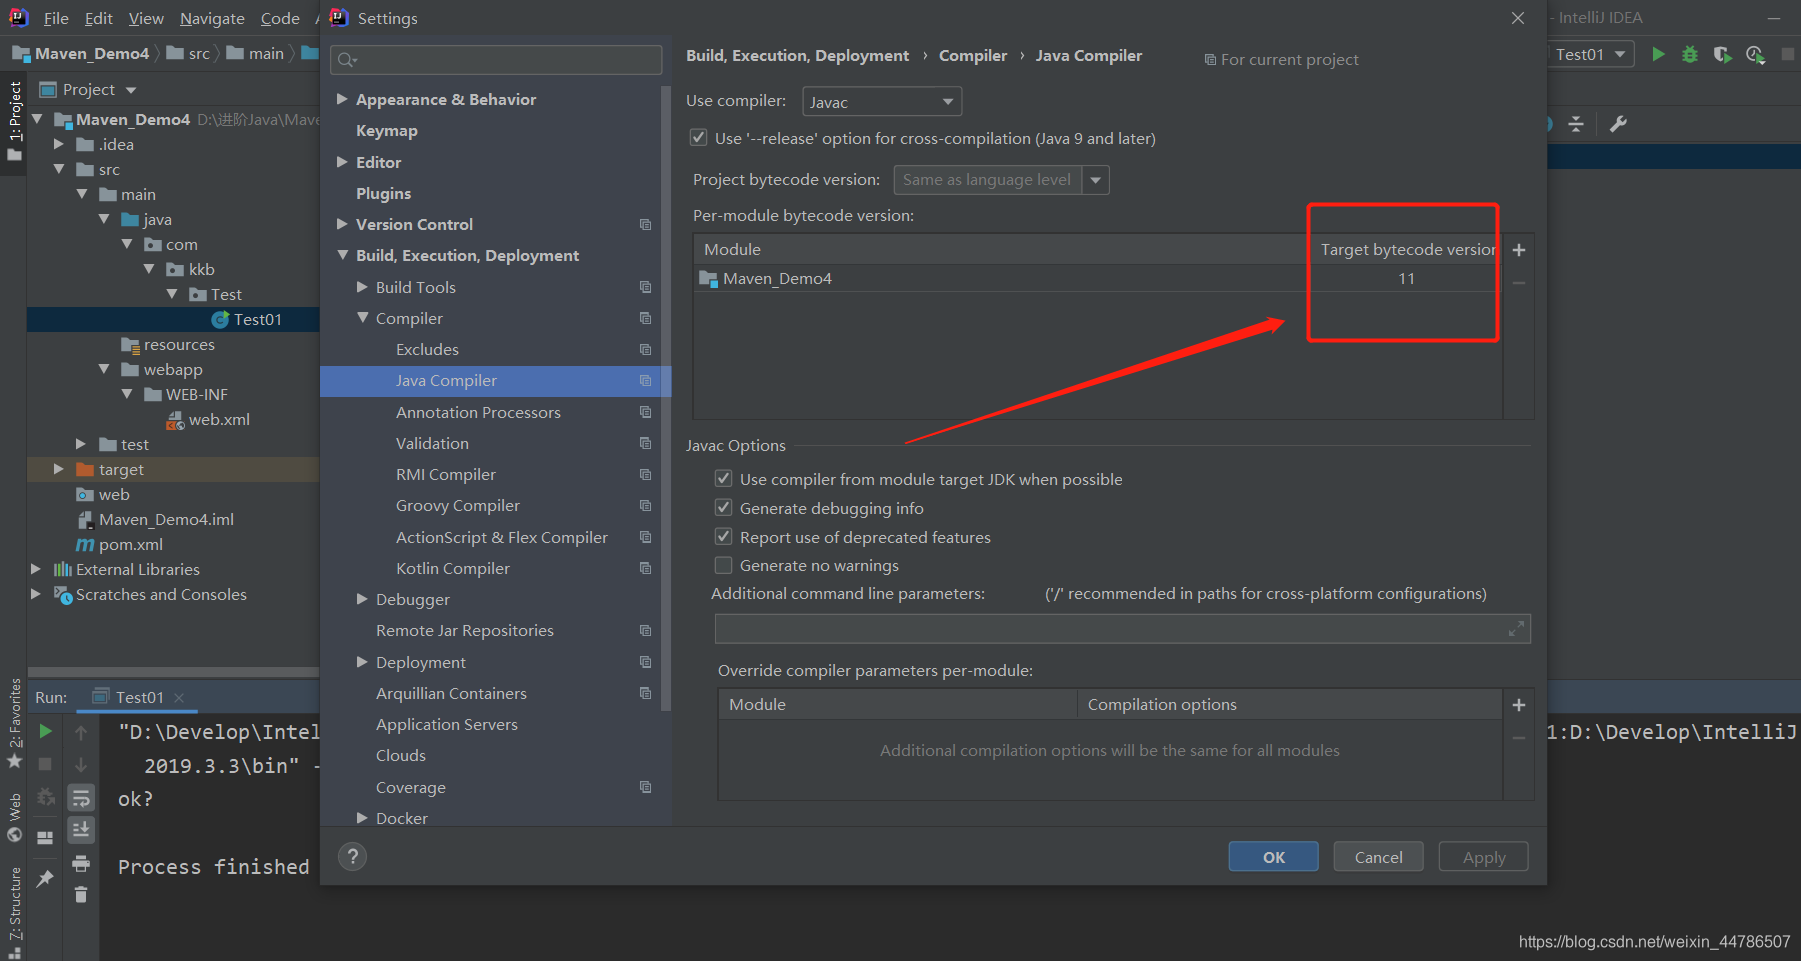The width and height of the screenshot is (1801, 961).
Task: Open the Structure tool window tab
Action: (15, 910)
